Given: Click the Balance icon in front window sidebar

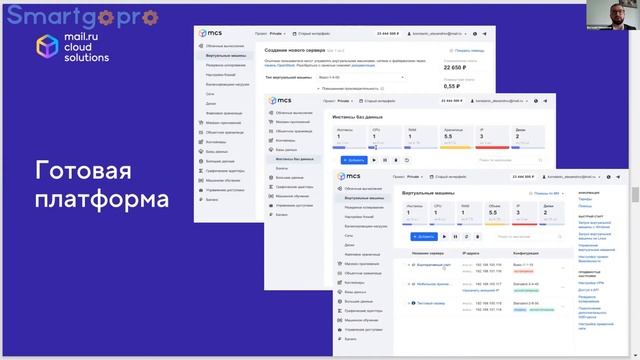Looking at the screenshot, I should [x=340, y=339].
